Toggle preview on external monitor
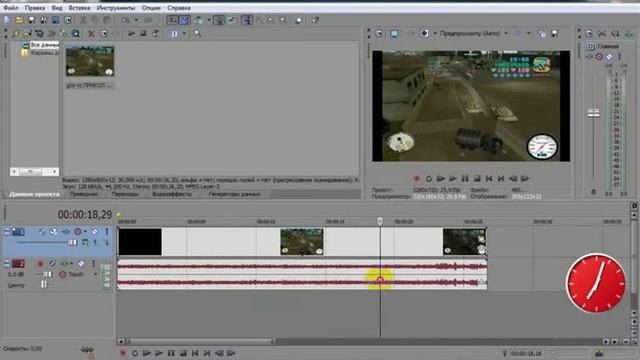Viewport: 640px width, 360px height. point(394,33)
